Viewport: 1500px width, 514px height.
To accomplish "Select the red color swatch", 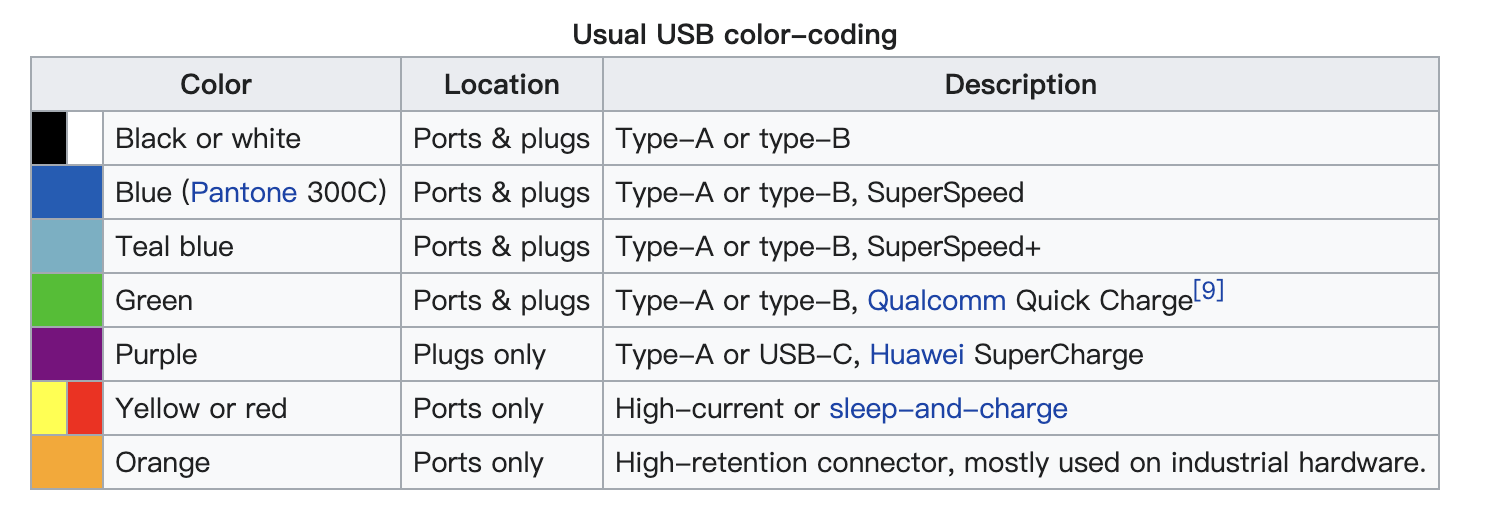I will pos(85,408).
